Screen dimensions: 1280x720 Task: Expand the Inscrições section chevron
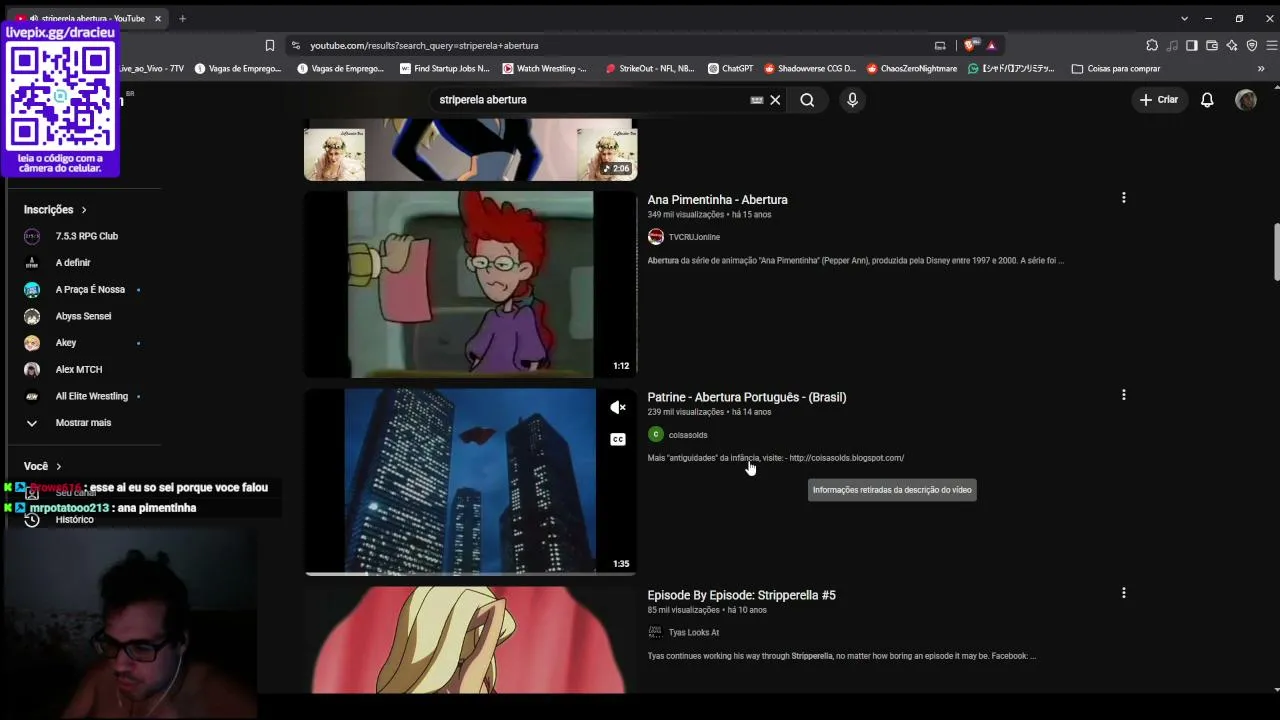click(84, 210)
